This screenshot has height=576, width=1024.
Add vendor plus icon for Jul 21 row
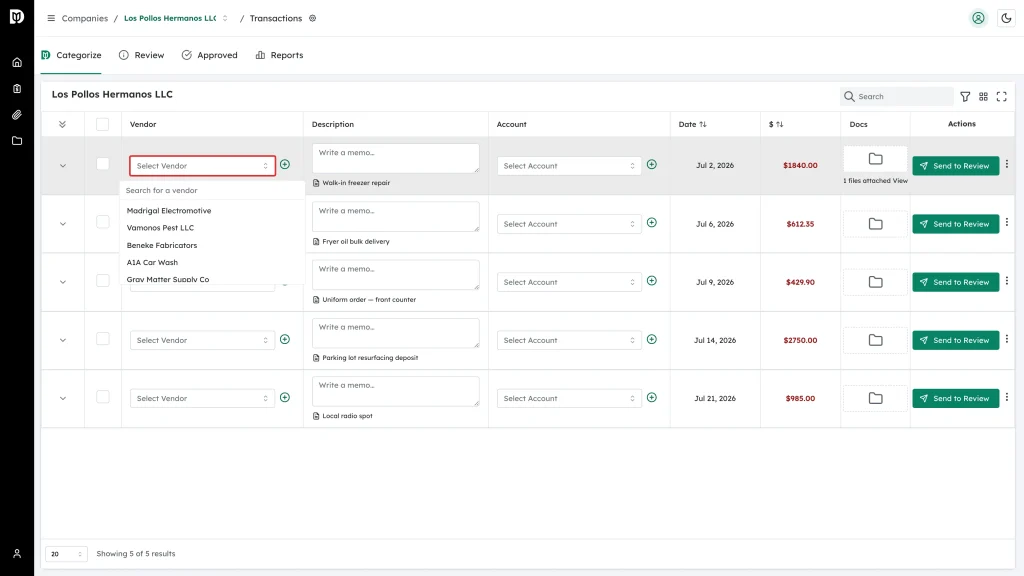coord(285,398)
